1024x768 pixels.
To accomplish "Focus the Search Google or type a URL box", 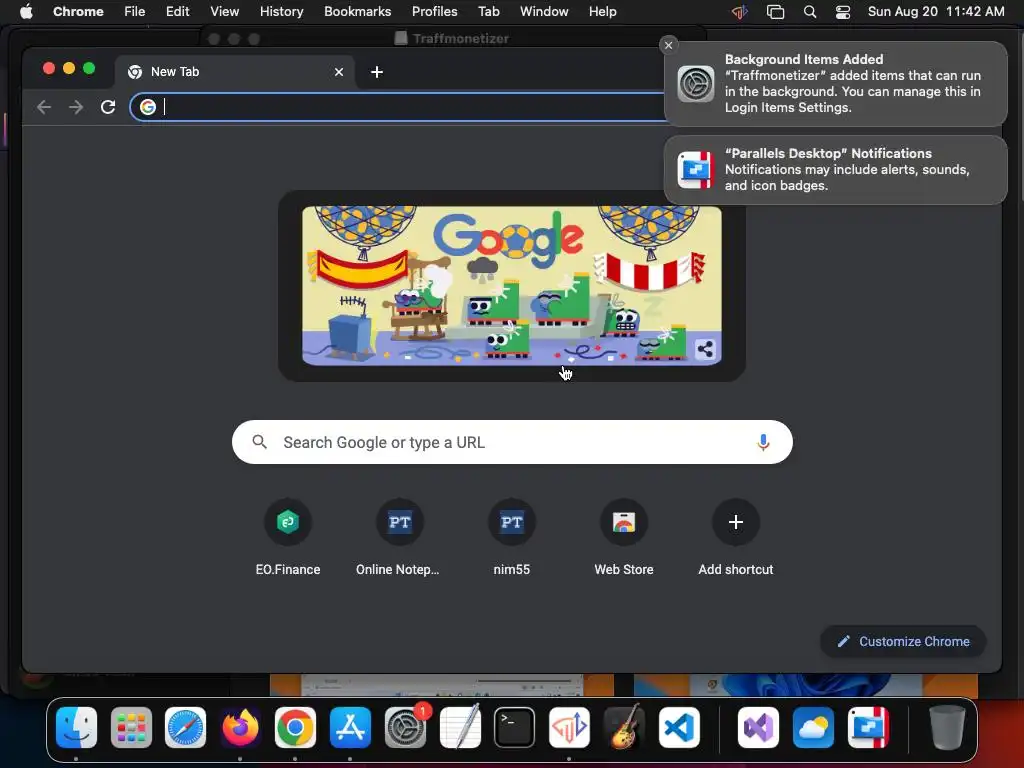I will coord(512,442).
